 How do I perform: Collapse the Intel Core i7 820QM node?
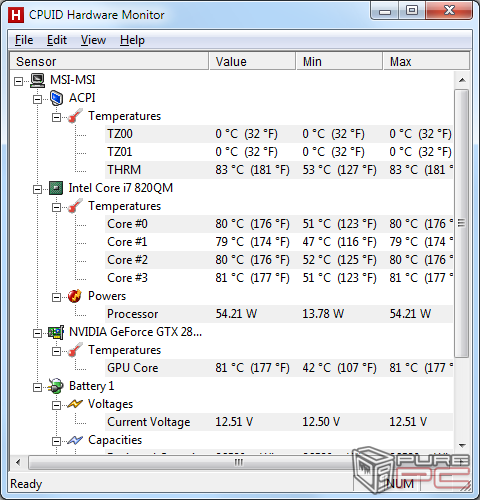tap(38, 189)
